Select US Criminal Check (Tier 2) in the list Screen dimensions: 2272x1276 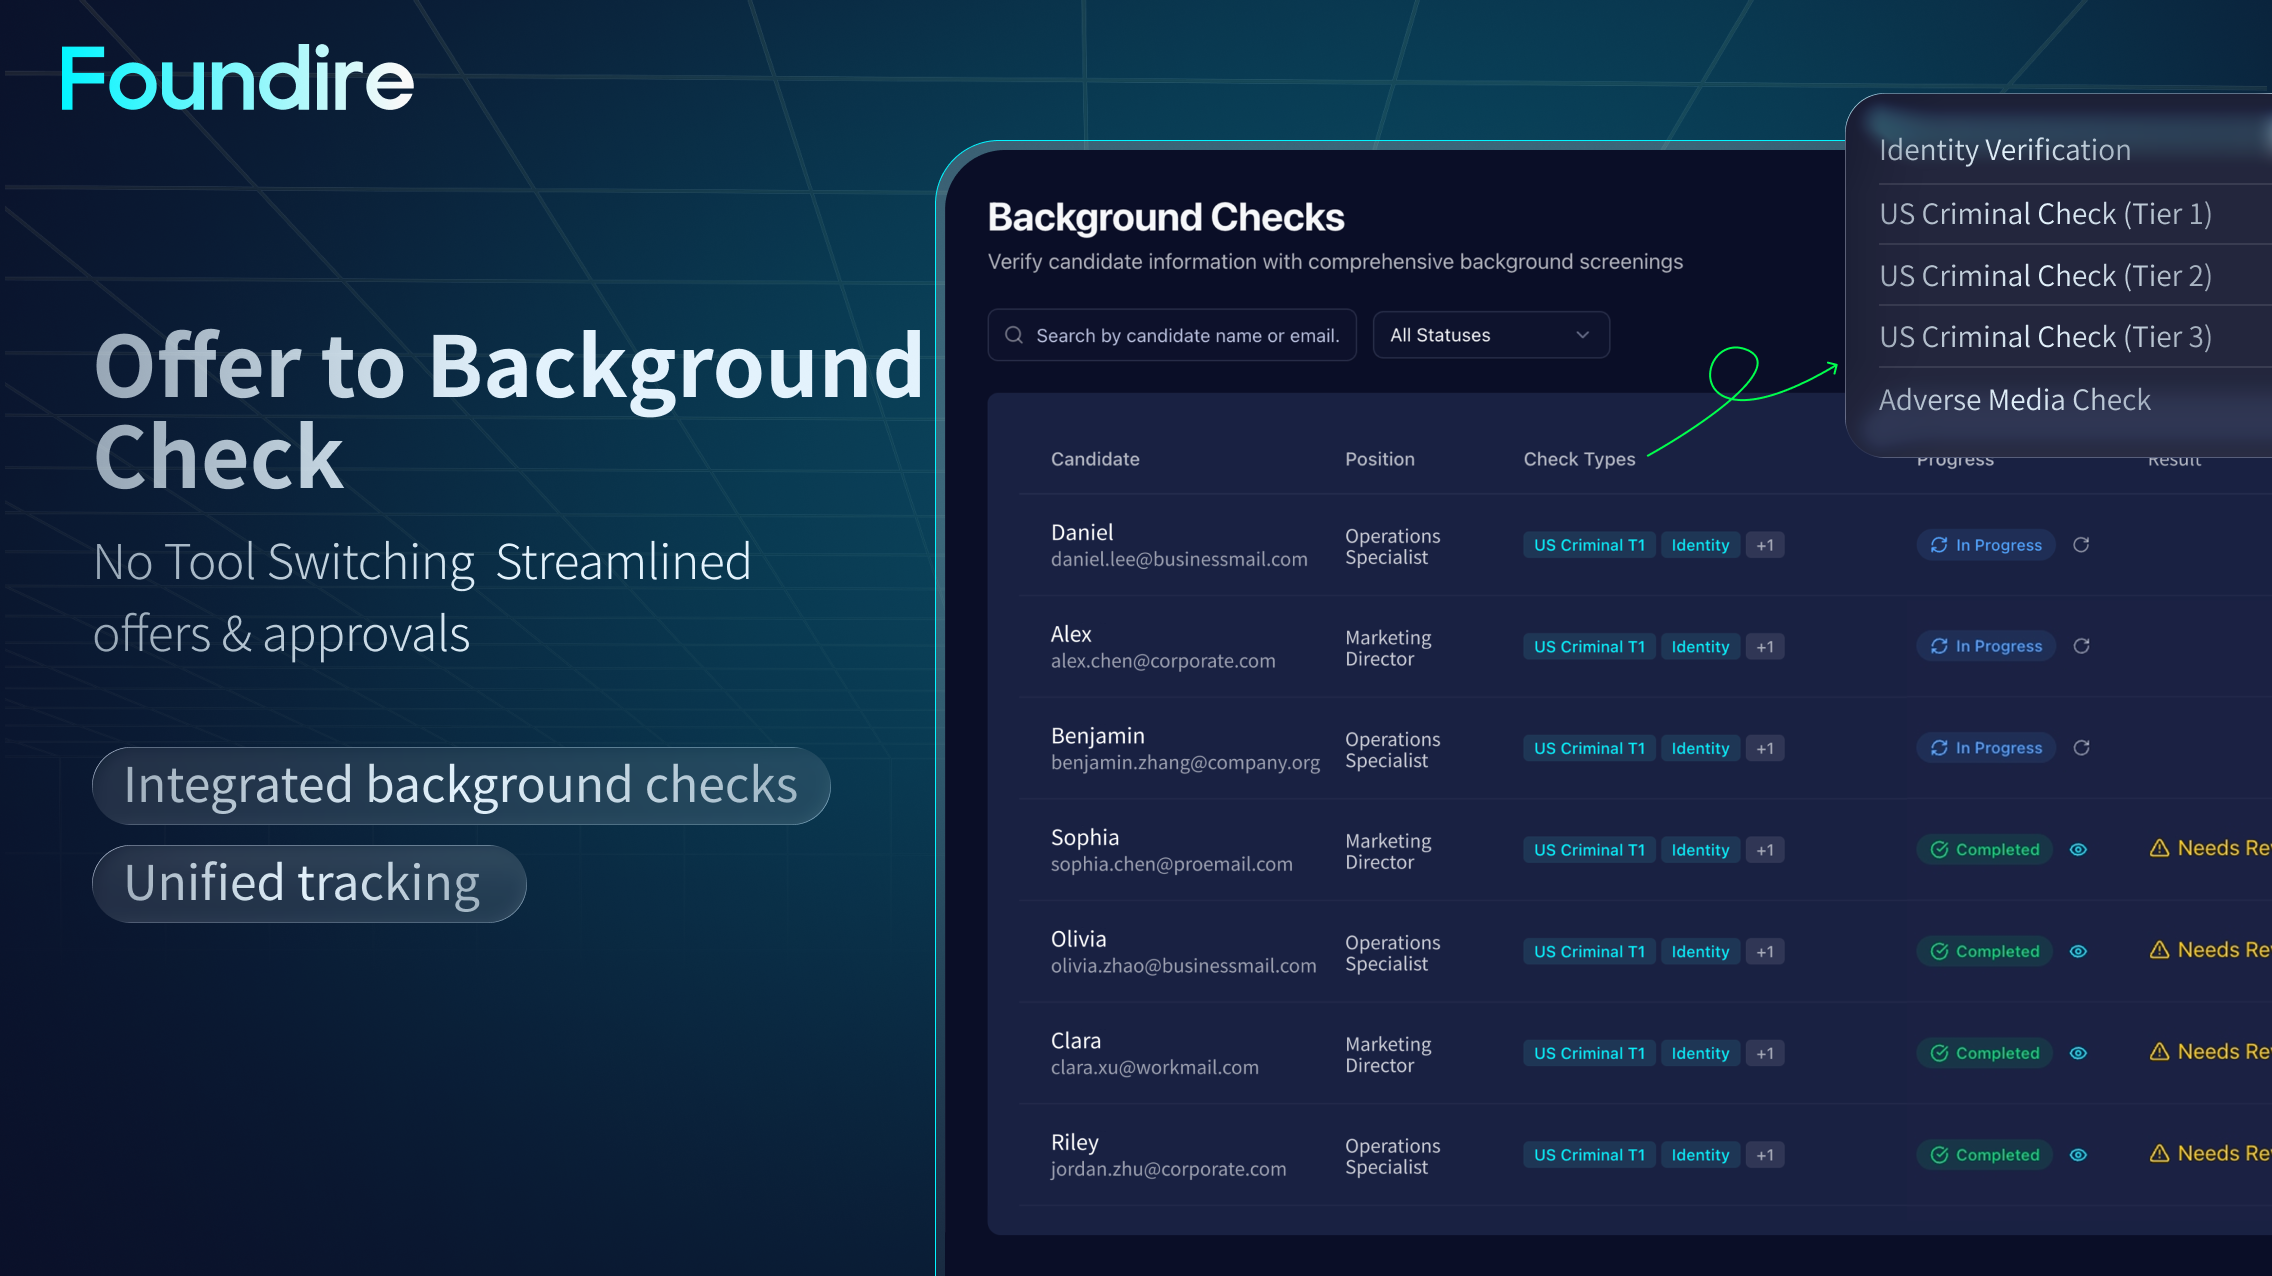point(2044,275)
